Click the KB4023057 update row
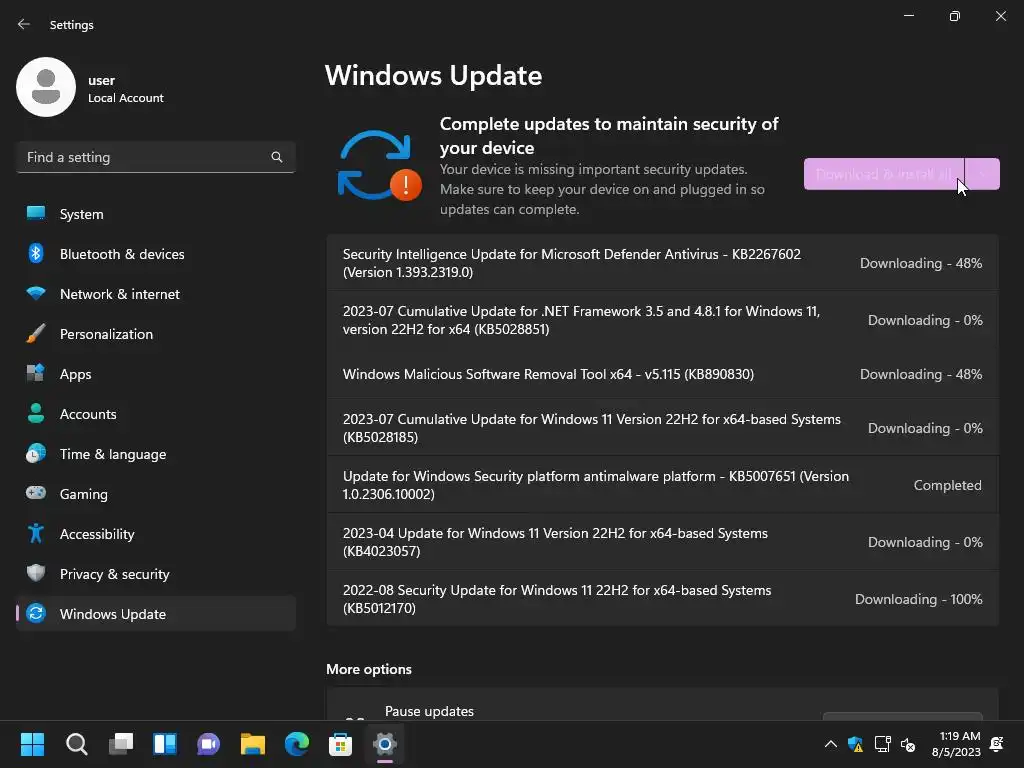 click(x=662, y=542)
